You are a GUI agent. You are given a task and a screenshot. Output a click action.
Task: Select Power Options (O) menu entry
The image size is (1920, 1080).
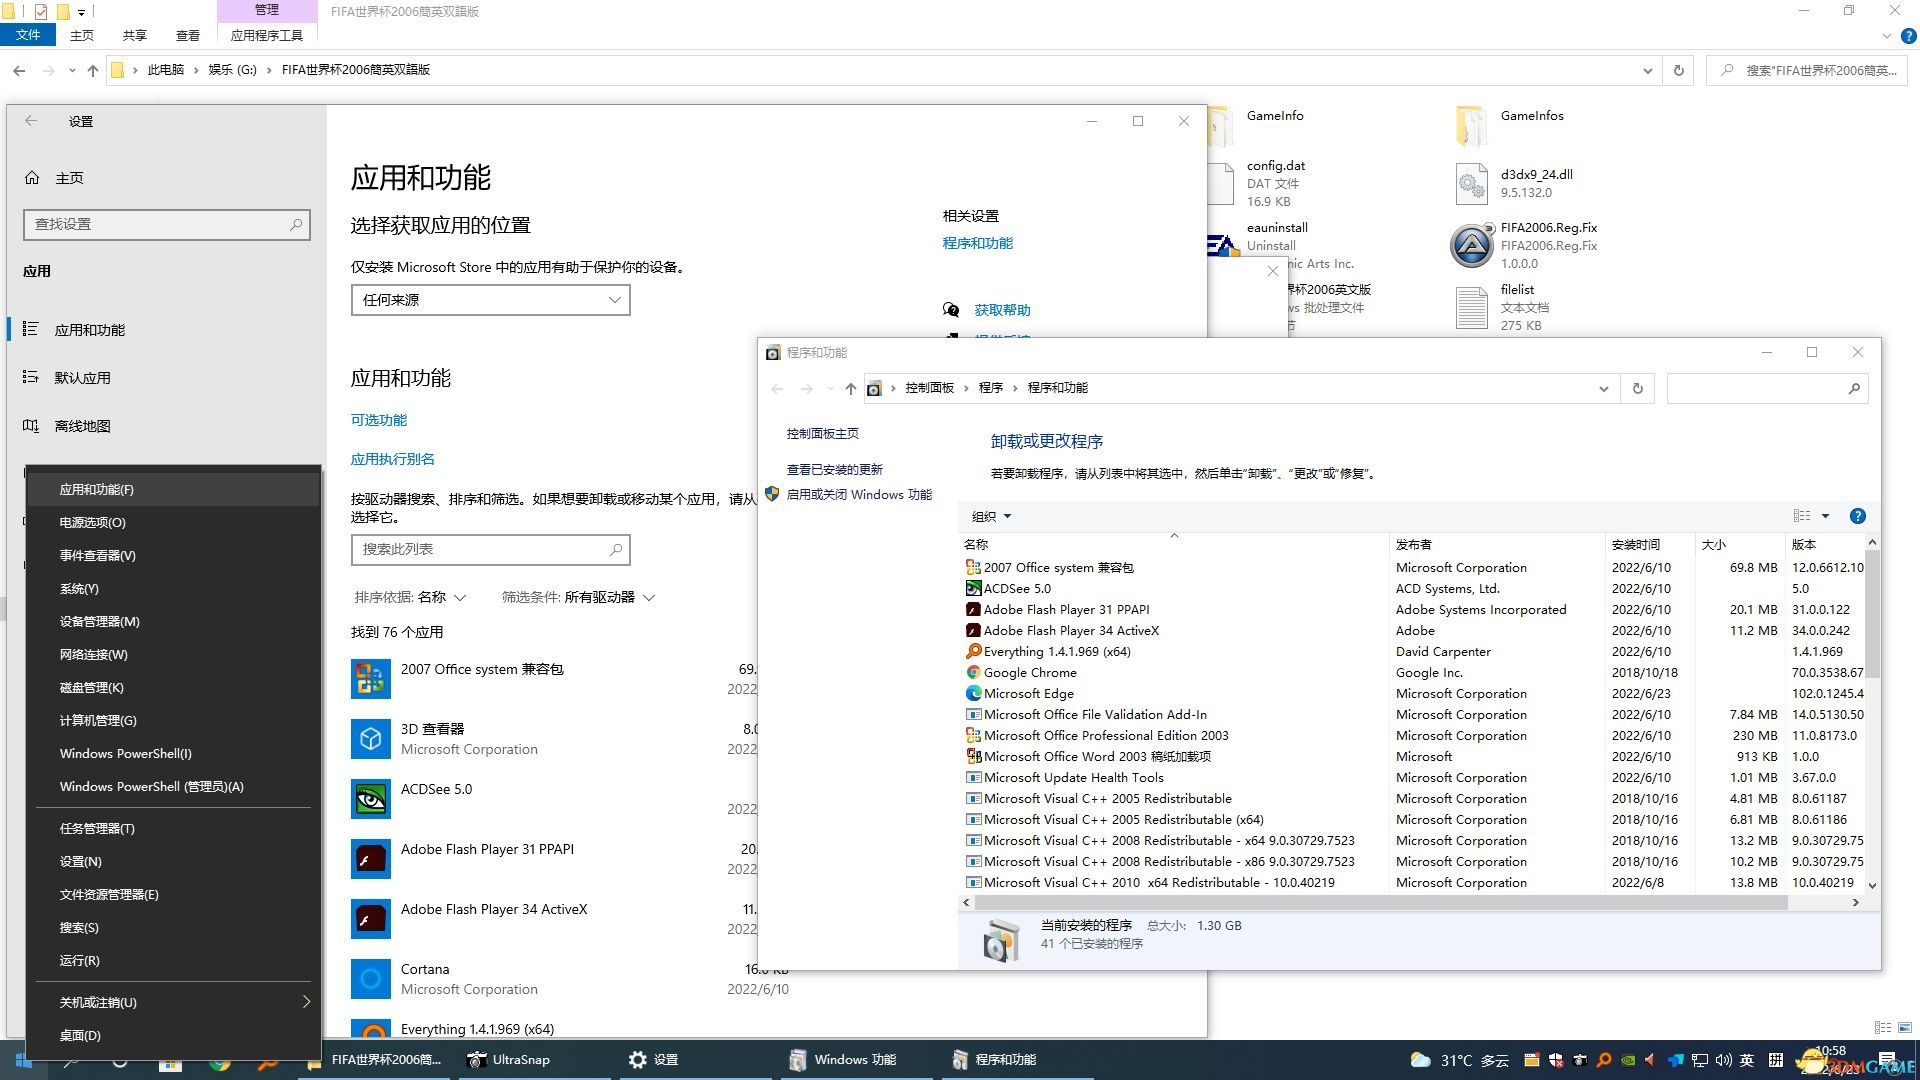[x=173, y=522]
